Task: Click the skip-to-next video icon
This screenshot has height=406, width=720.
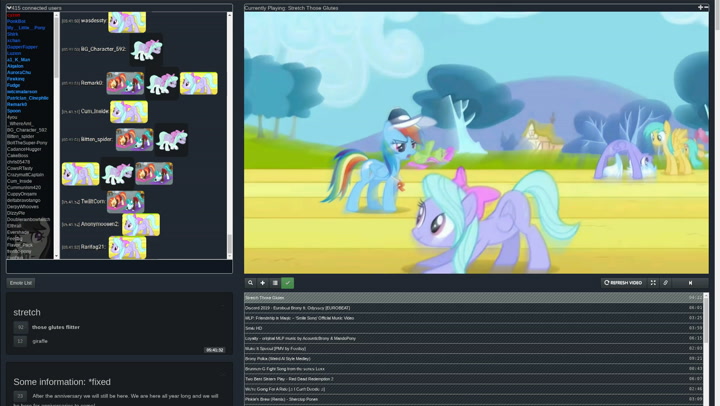Action: point(690,283)
